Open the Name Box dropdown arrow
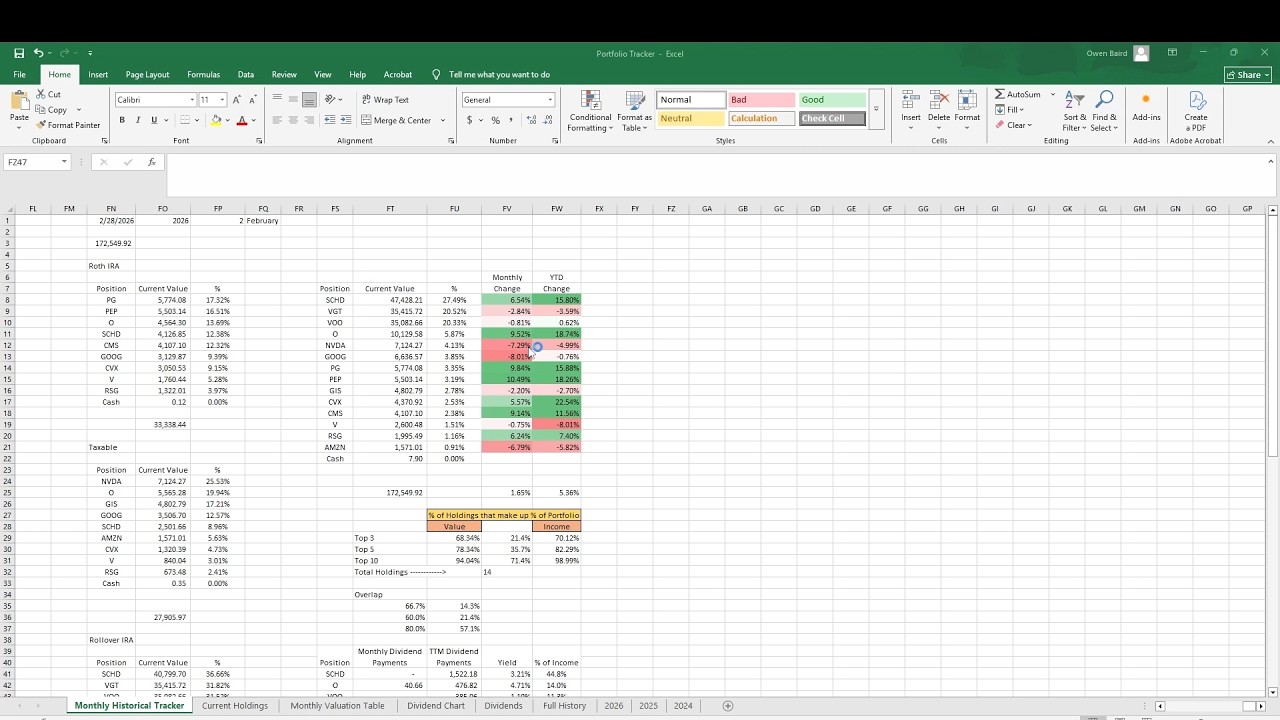The height and width of the screenshot is (720, 1280). [x=64, y=162]
